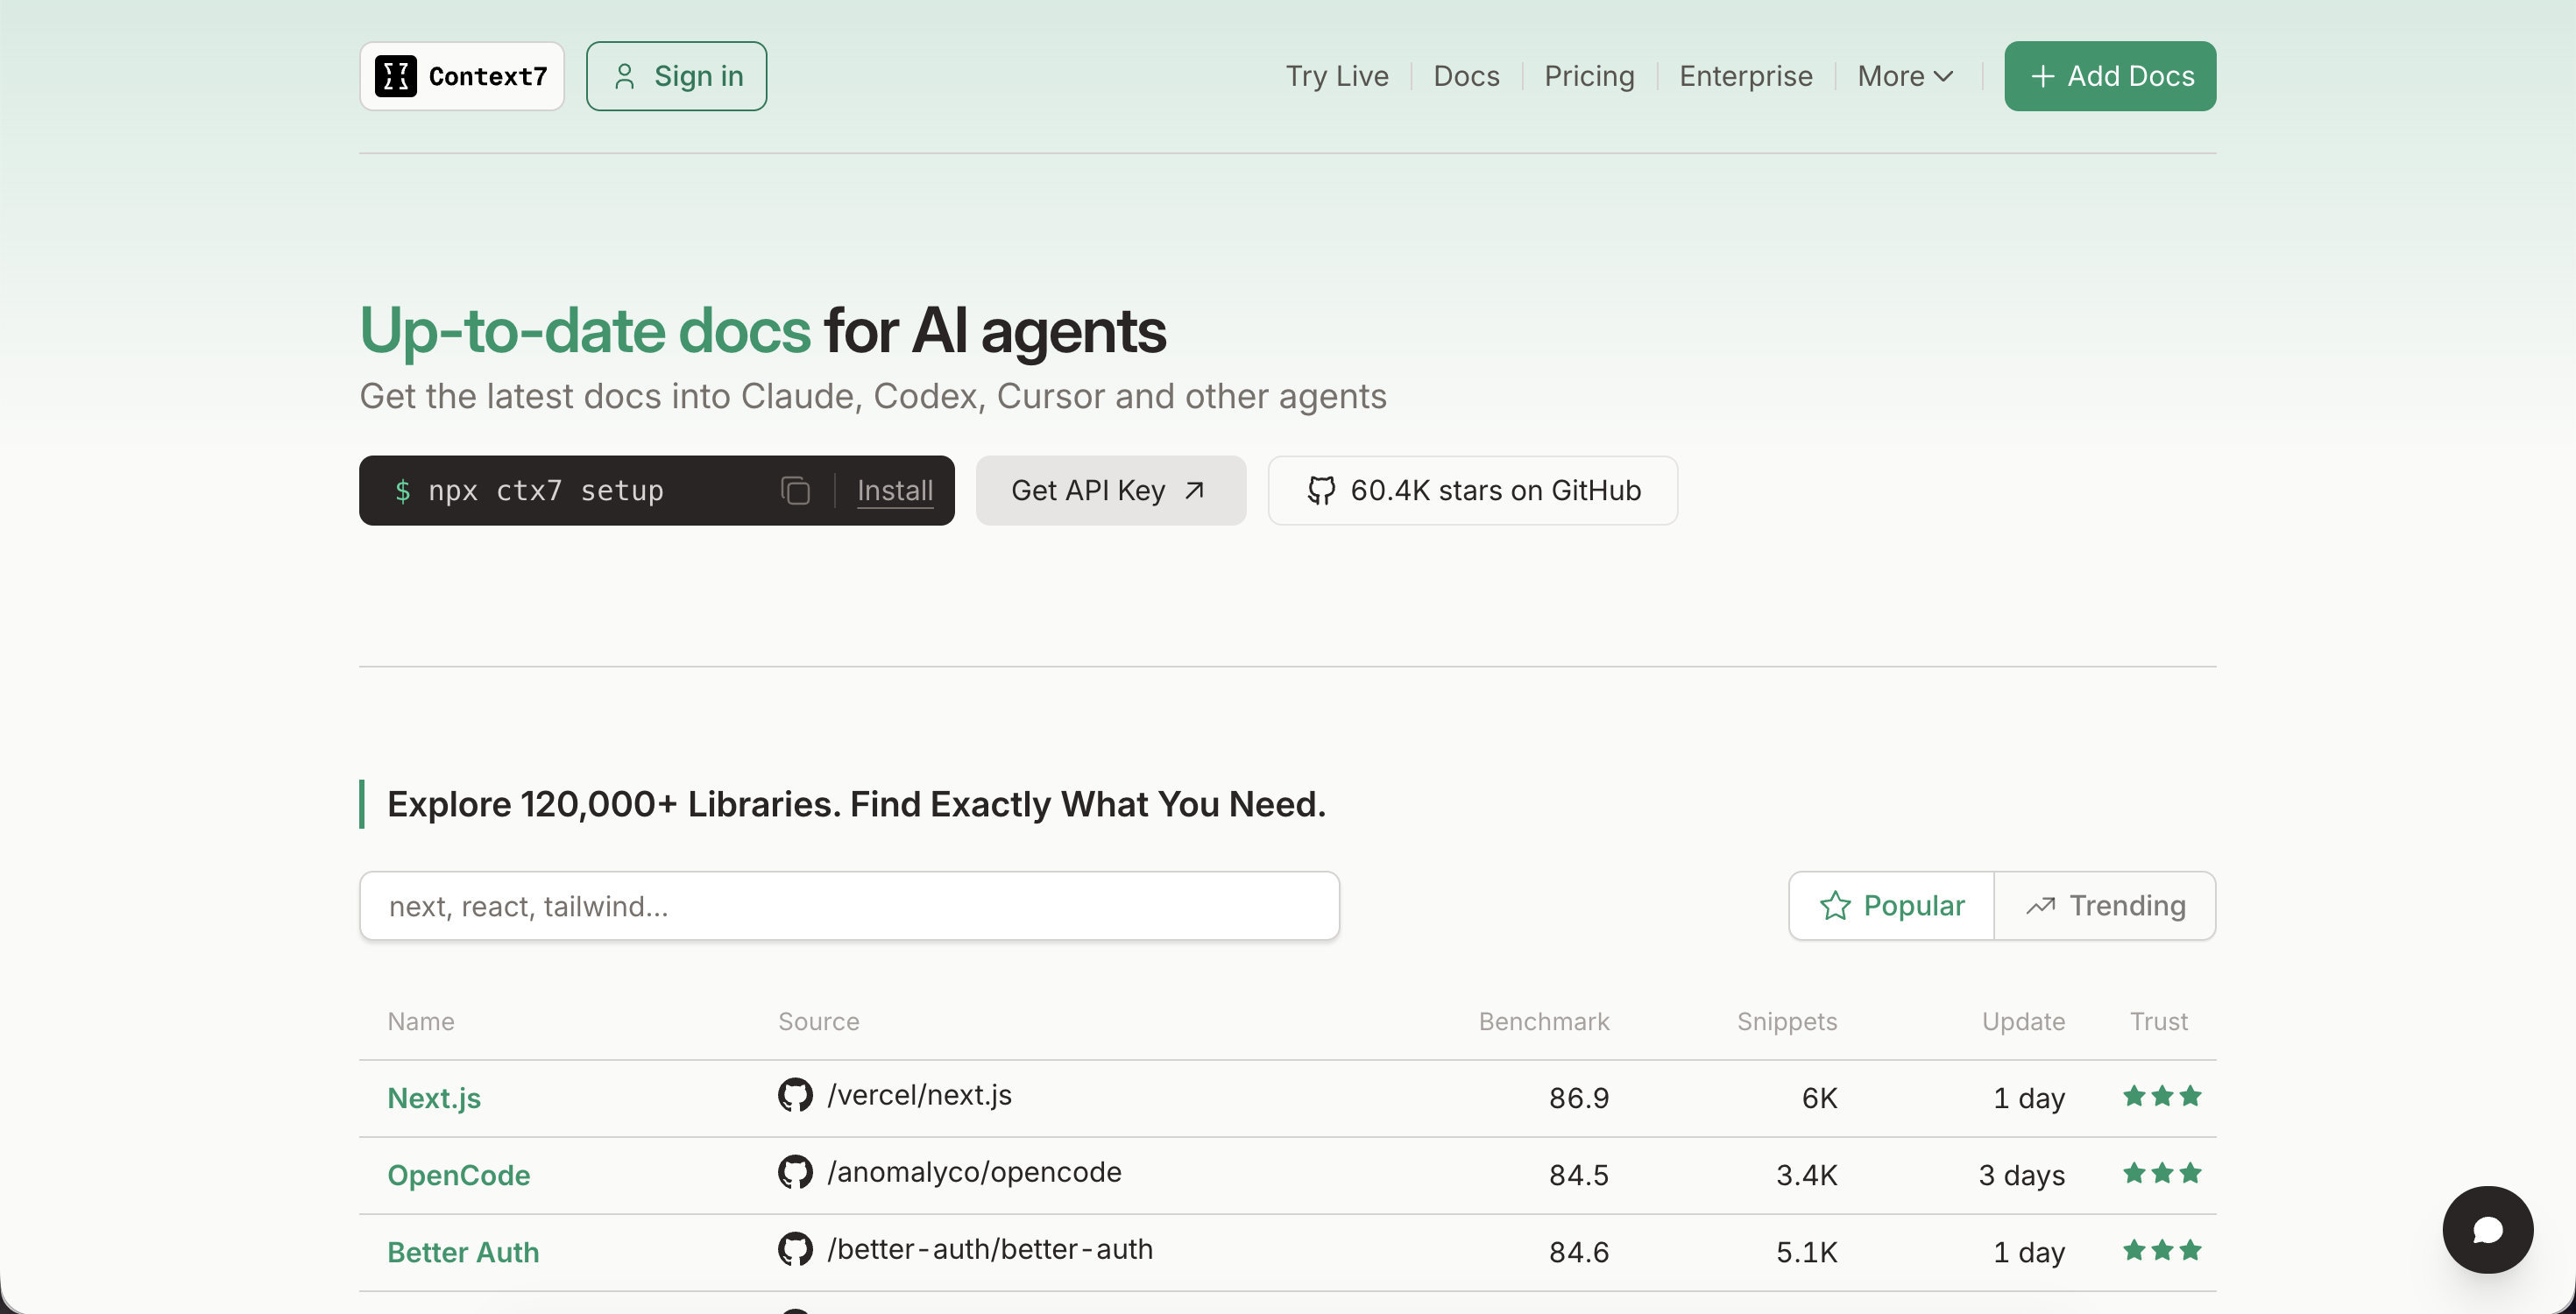Viewport: 2576px width, 1314px height.
Task: Click the GitHub icon in stars button
Action: tap(1321, 490)
